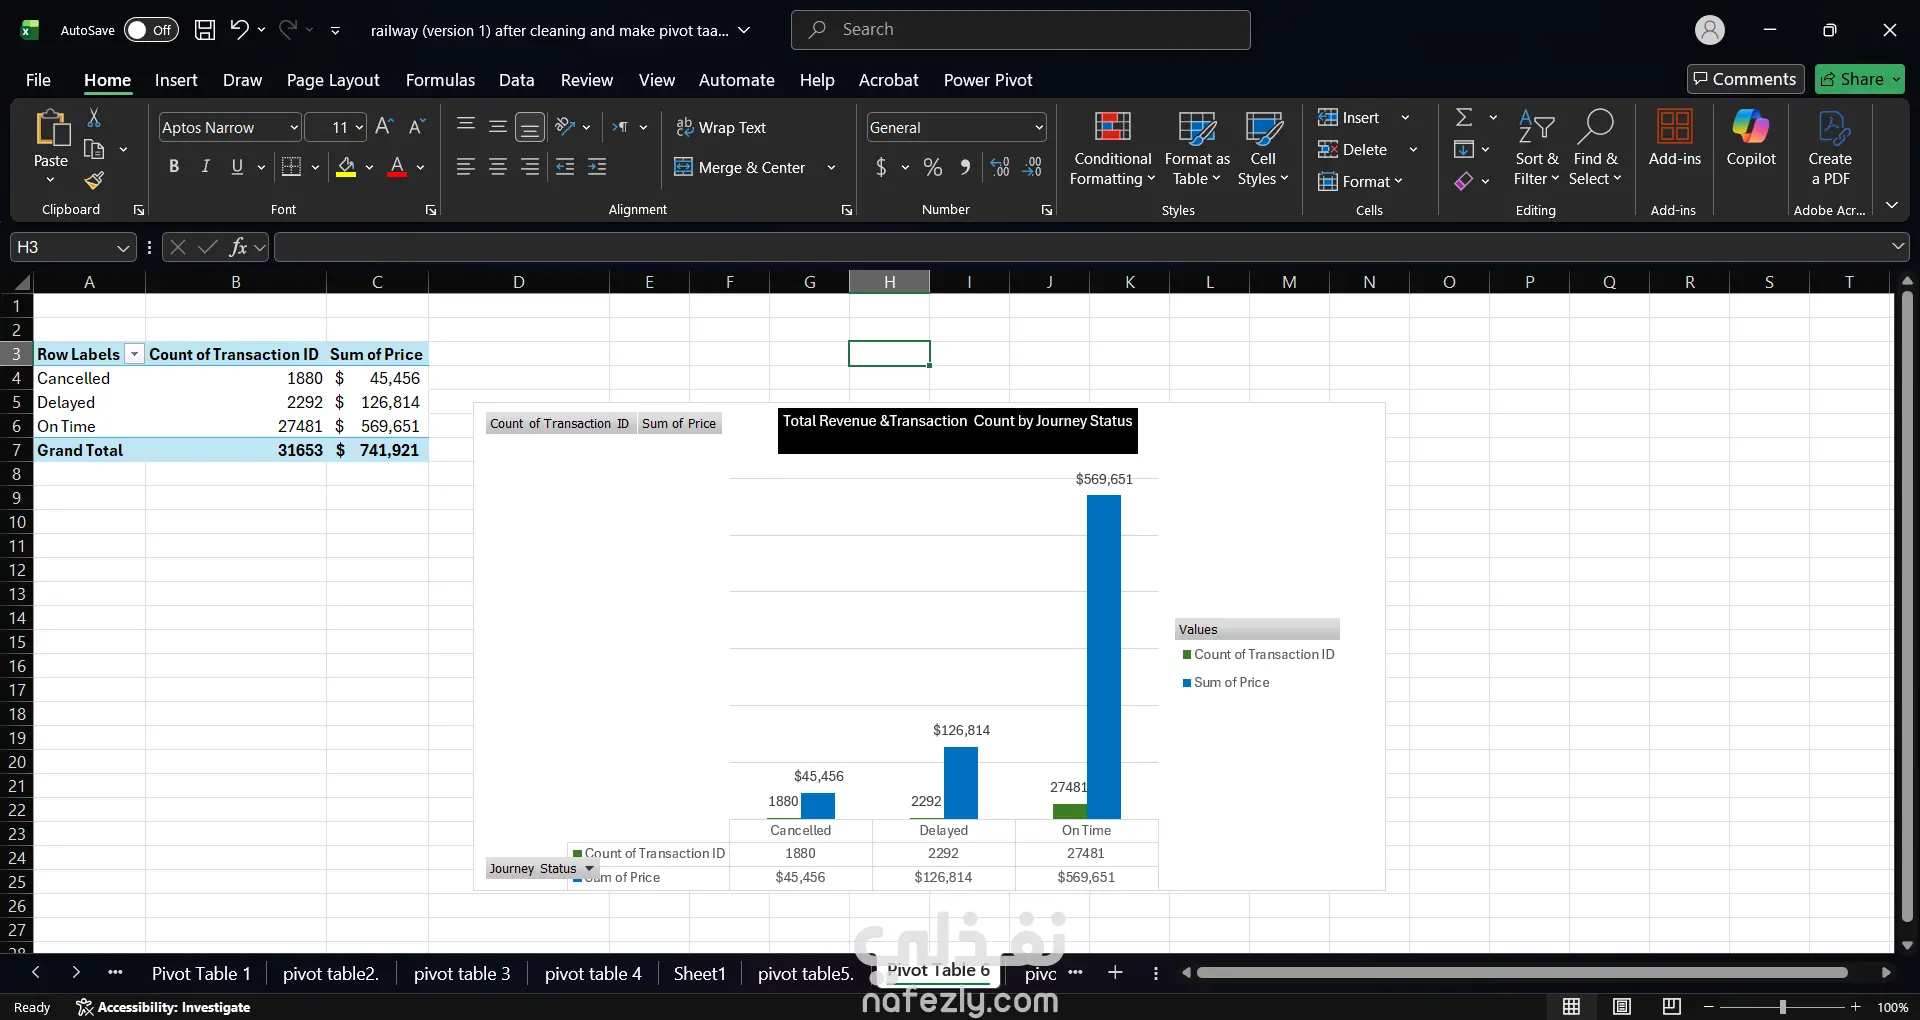Click the Decrease Decimal icon
Viewport: 1920px width, 1020px height.
pos(1032,167)
